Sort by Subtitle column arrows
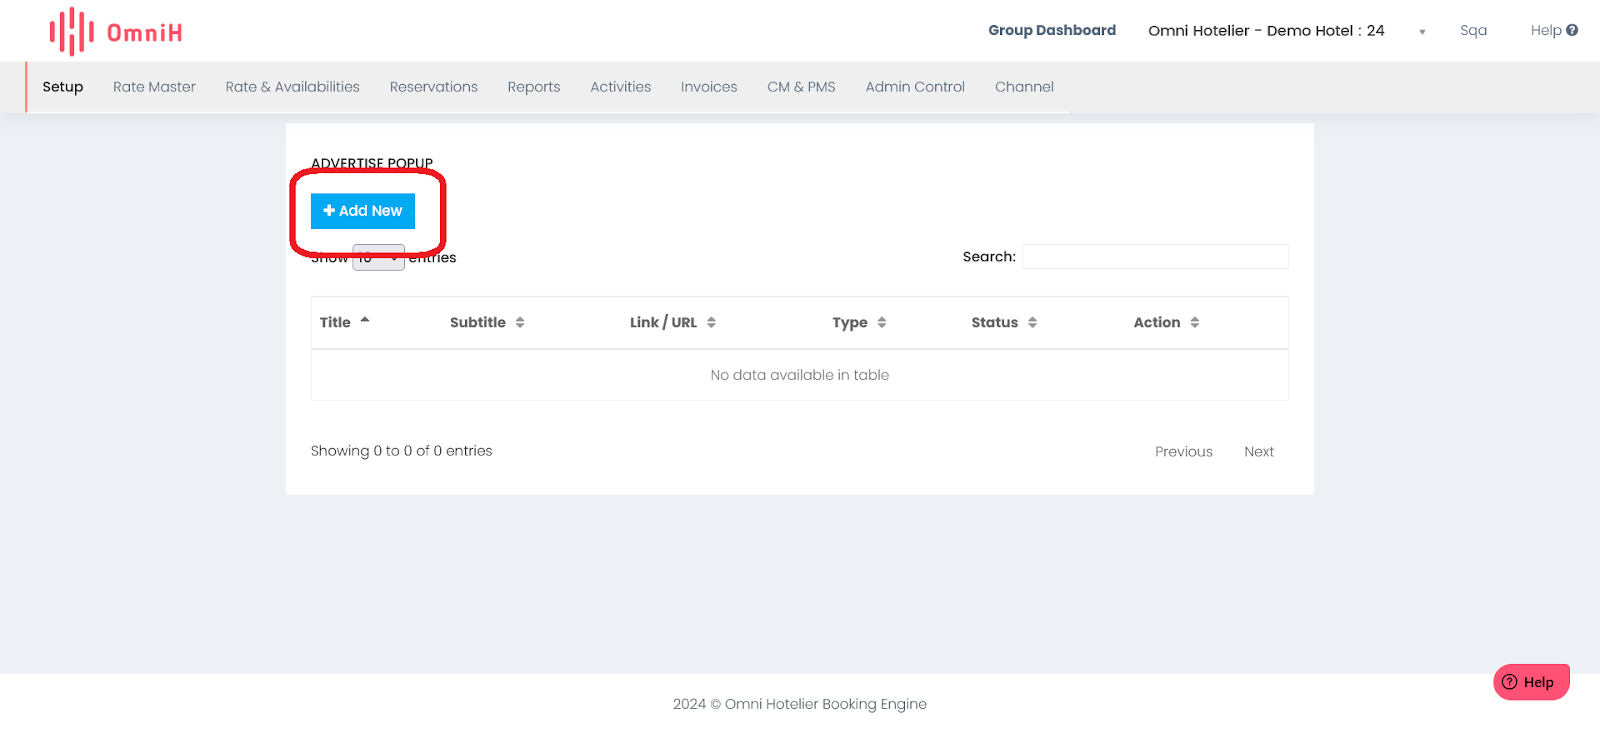Image resolution: width=1600 pixels, height=733 pixels. pyautogui.click(x=520, y=322)
